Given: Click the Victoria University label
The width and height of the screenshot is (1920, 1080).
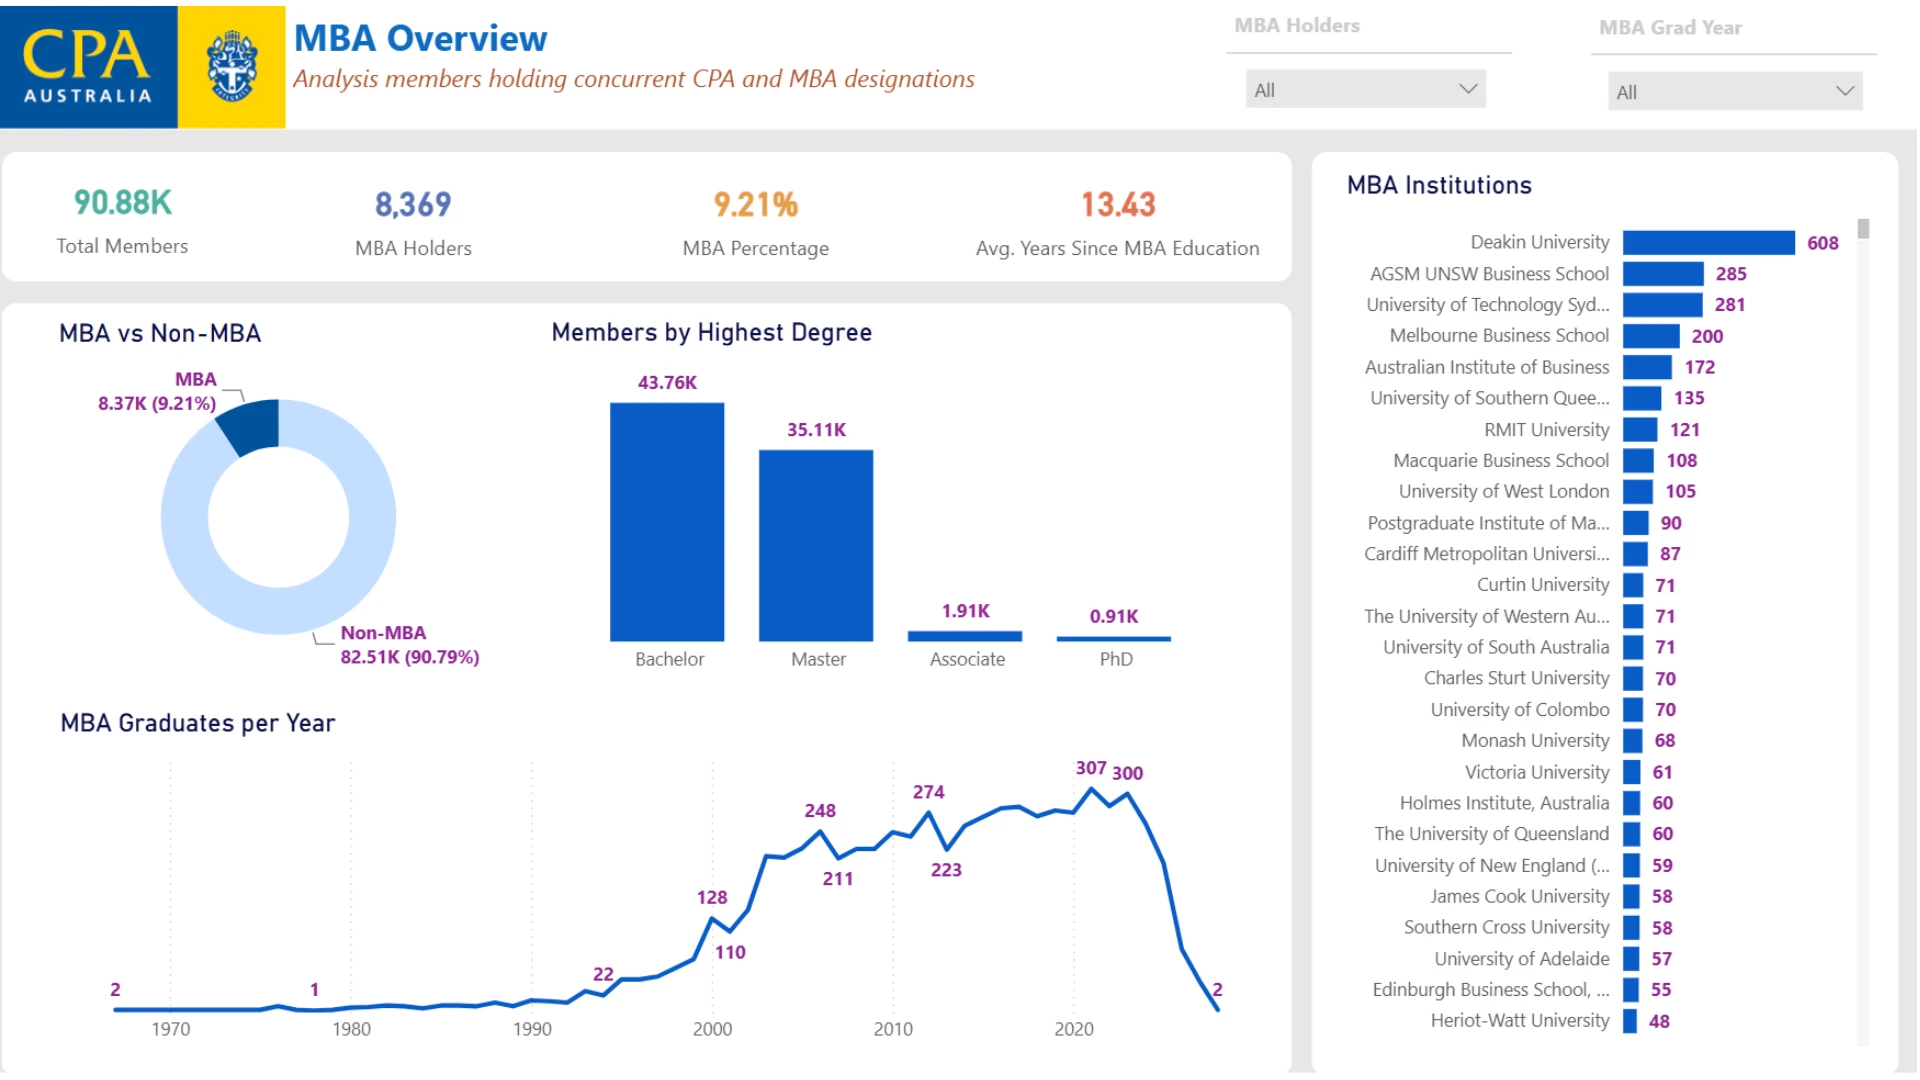Looking at the screenshot, I should click(1537, 772).
